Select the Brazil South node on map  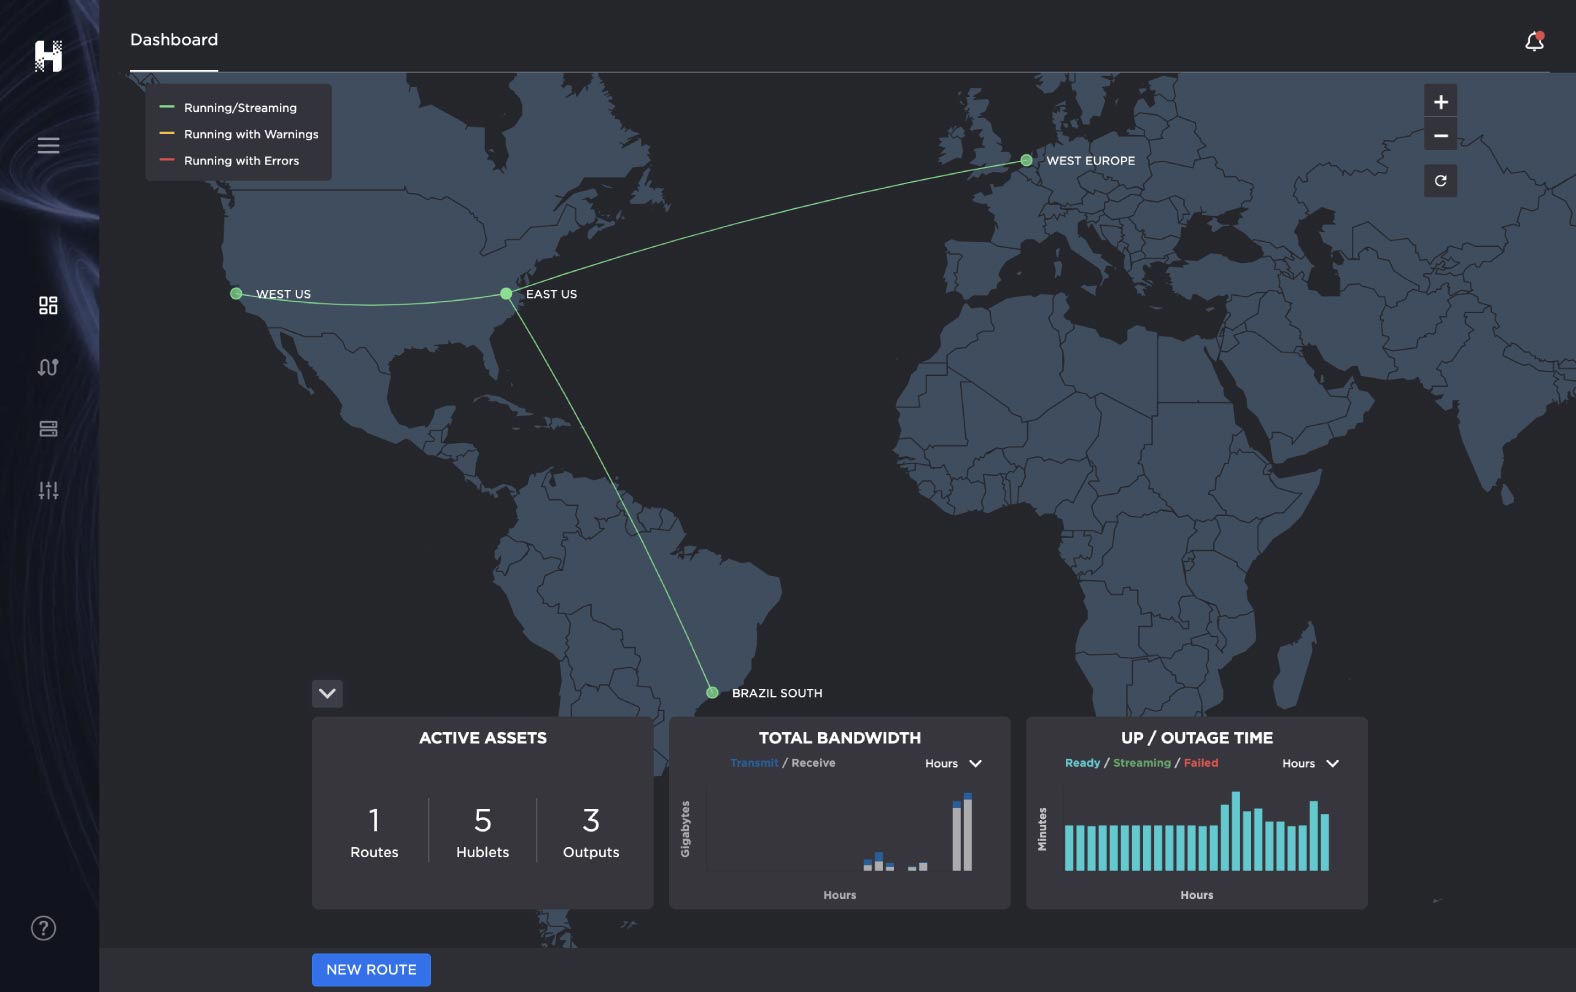(712, 692)
